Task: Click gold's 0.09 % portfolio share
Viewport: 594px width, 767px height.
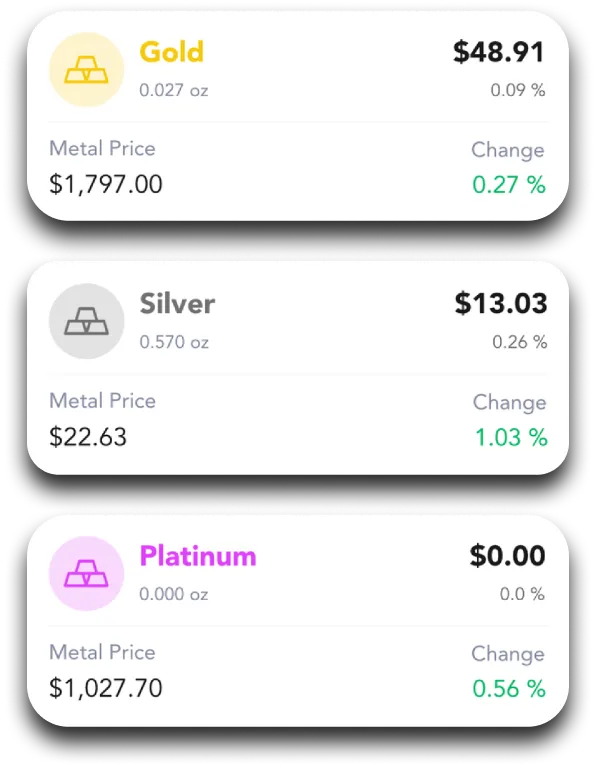Action: (x=518, y=90)
